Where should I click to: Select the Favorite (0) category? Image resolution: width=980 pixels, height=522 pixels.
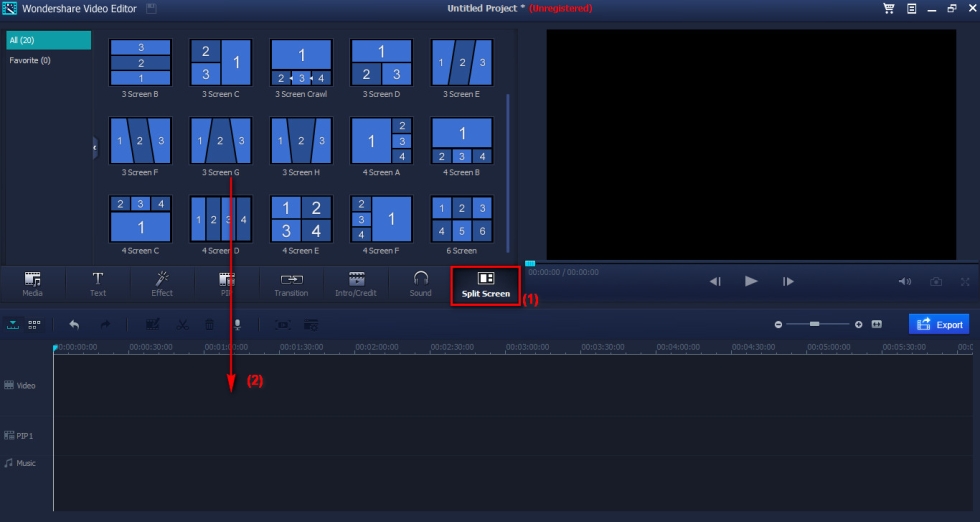[31, 61]
